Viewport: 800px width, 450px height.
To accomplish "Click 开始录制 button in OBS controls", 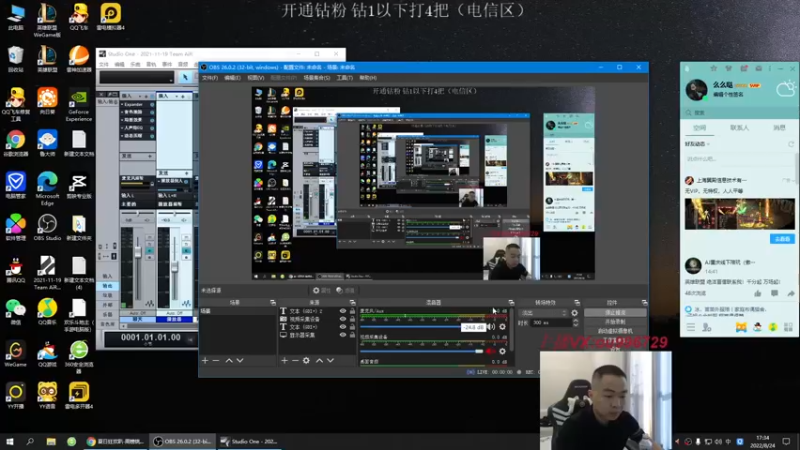I will [x=615, y=322].
